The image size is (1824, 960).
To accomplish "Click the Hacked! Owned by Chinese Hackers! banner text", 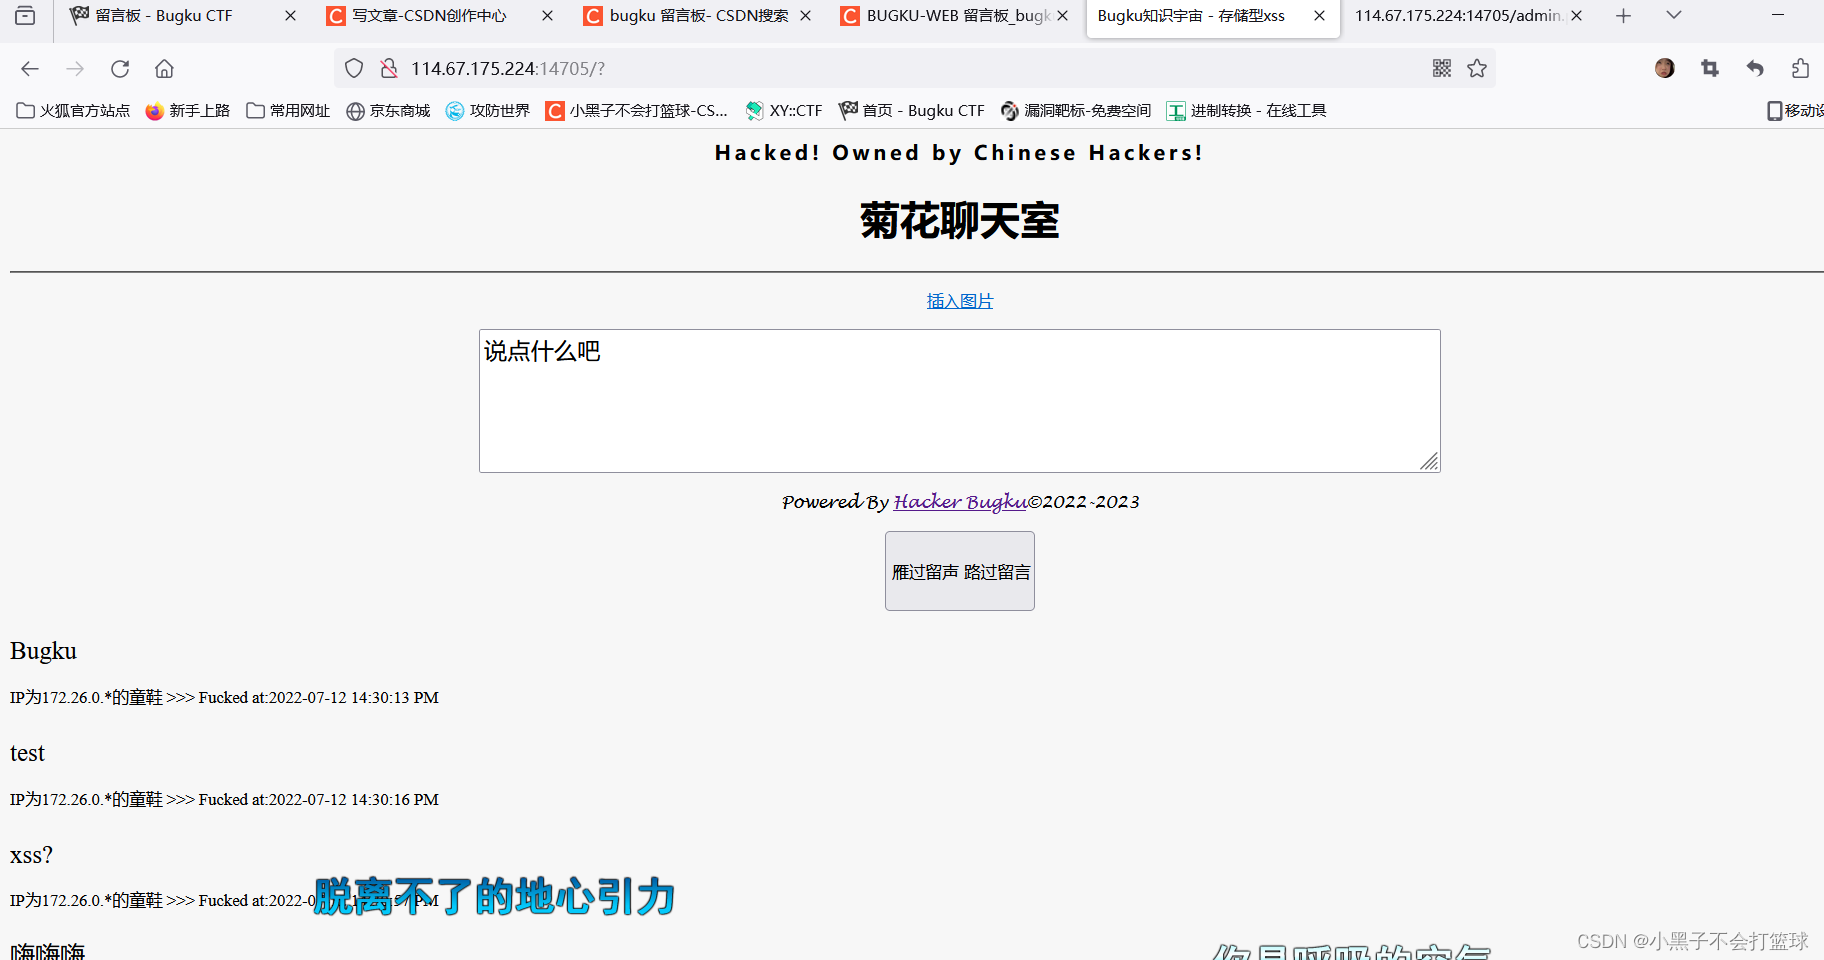I will 959,153.
